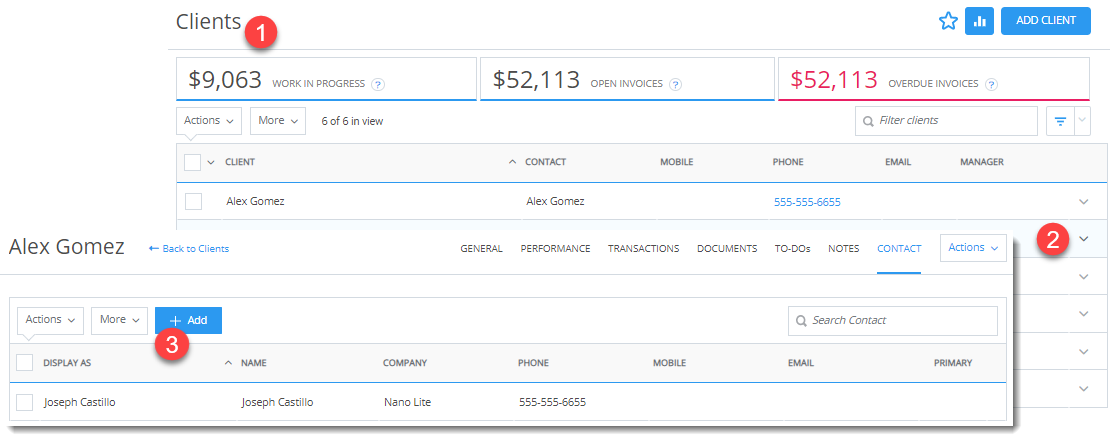Click help icon beside Overdue Invoices
This screenshot has width=1110, height=441.
(991, 84)
